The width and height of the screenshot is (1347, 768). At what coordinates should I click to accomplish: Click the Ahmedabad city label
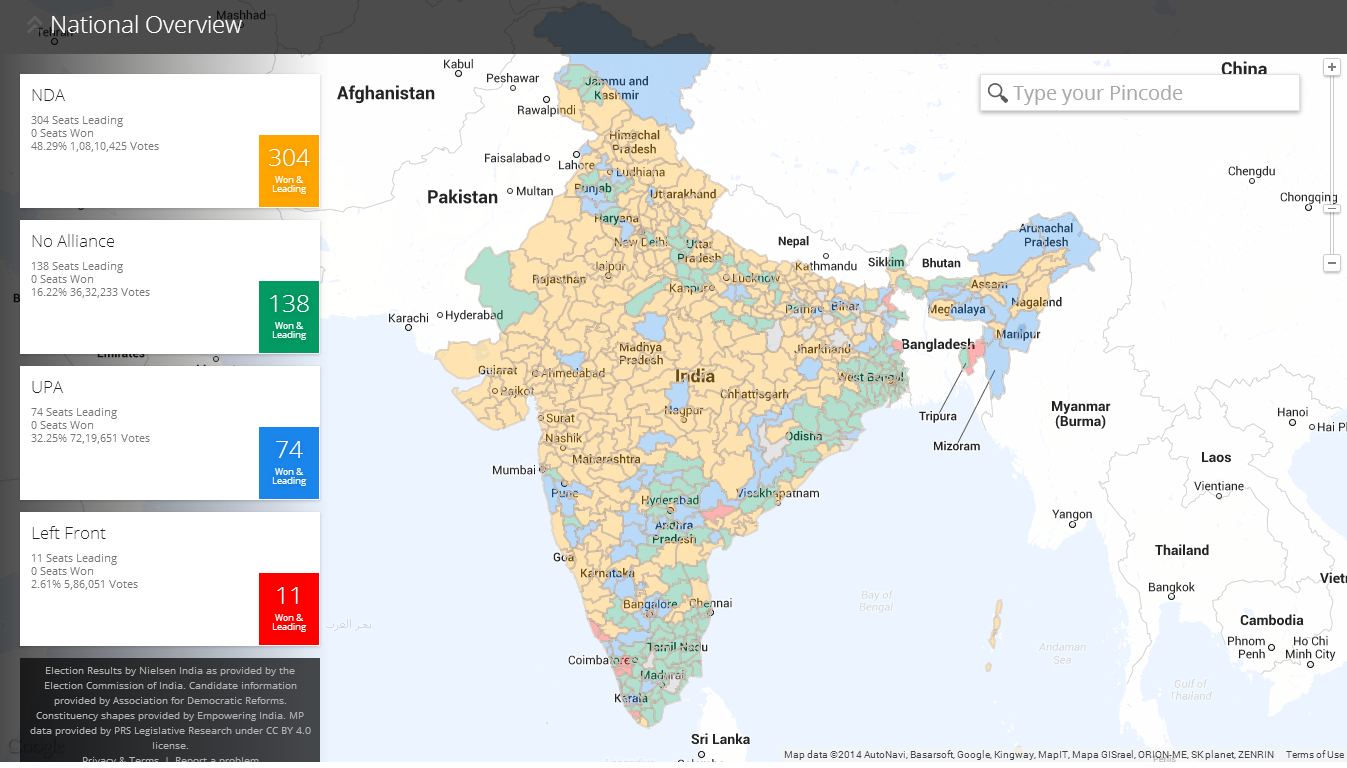[573, 372]
